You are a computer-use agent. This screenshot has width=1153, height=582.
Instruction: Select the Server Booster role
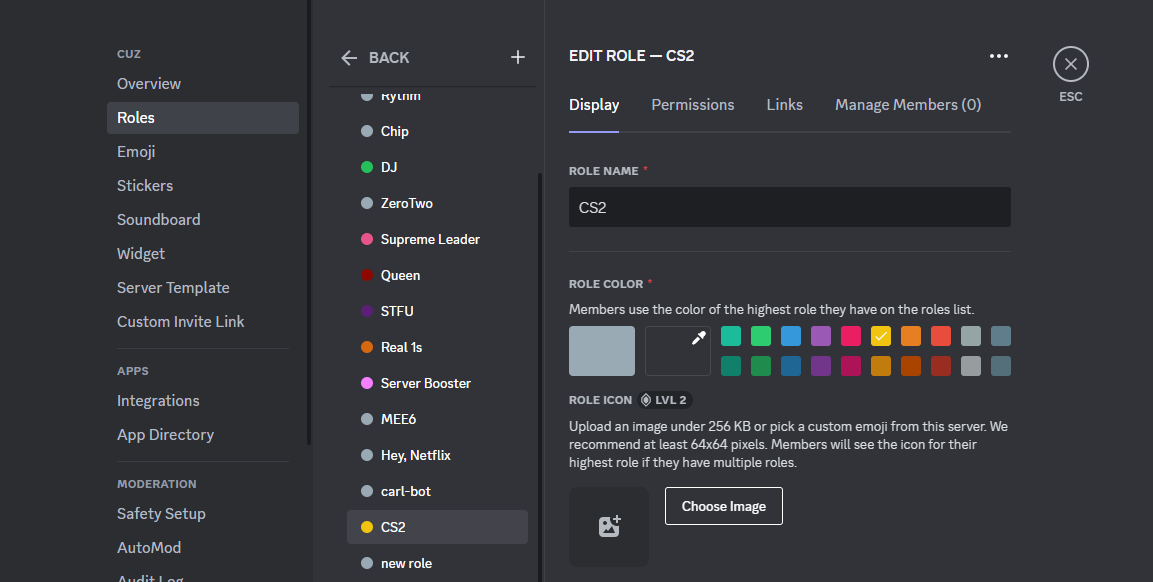426,384
